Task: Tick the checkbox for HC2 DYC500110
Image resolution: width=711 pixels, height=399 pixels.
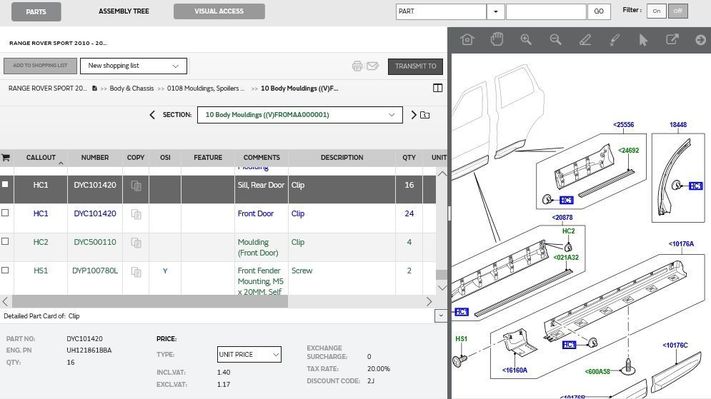Action: tap(5, 242)
